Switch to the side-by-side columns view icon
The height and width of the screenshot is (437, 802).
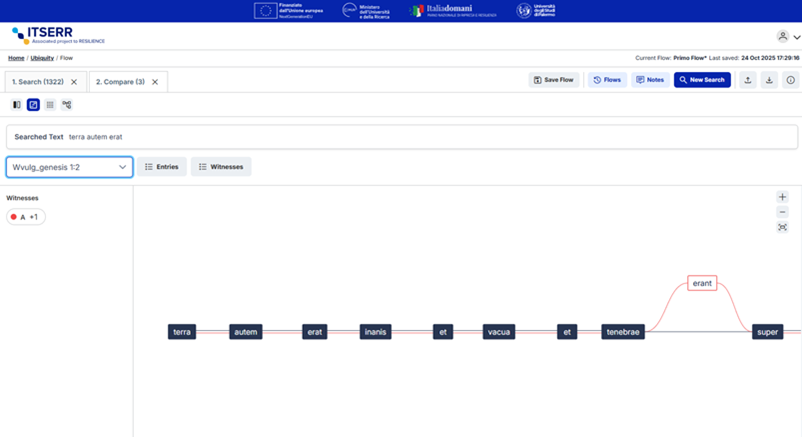click(17, 105)
